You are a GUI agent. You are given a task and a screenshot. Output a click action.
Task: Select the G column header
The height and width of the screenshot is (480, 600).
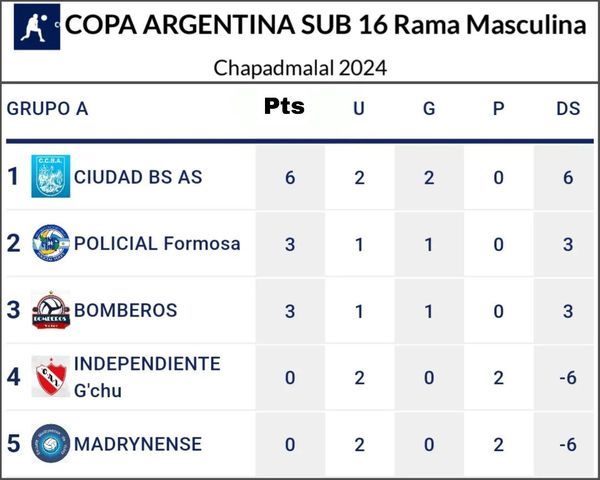point(429,108)
